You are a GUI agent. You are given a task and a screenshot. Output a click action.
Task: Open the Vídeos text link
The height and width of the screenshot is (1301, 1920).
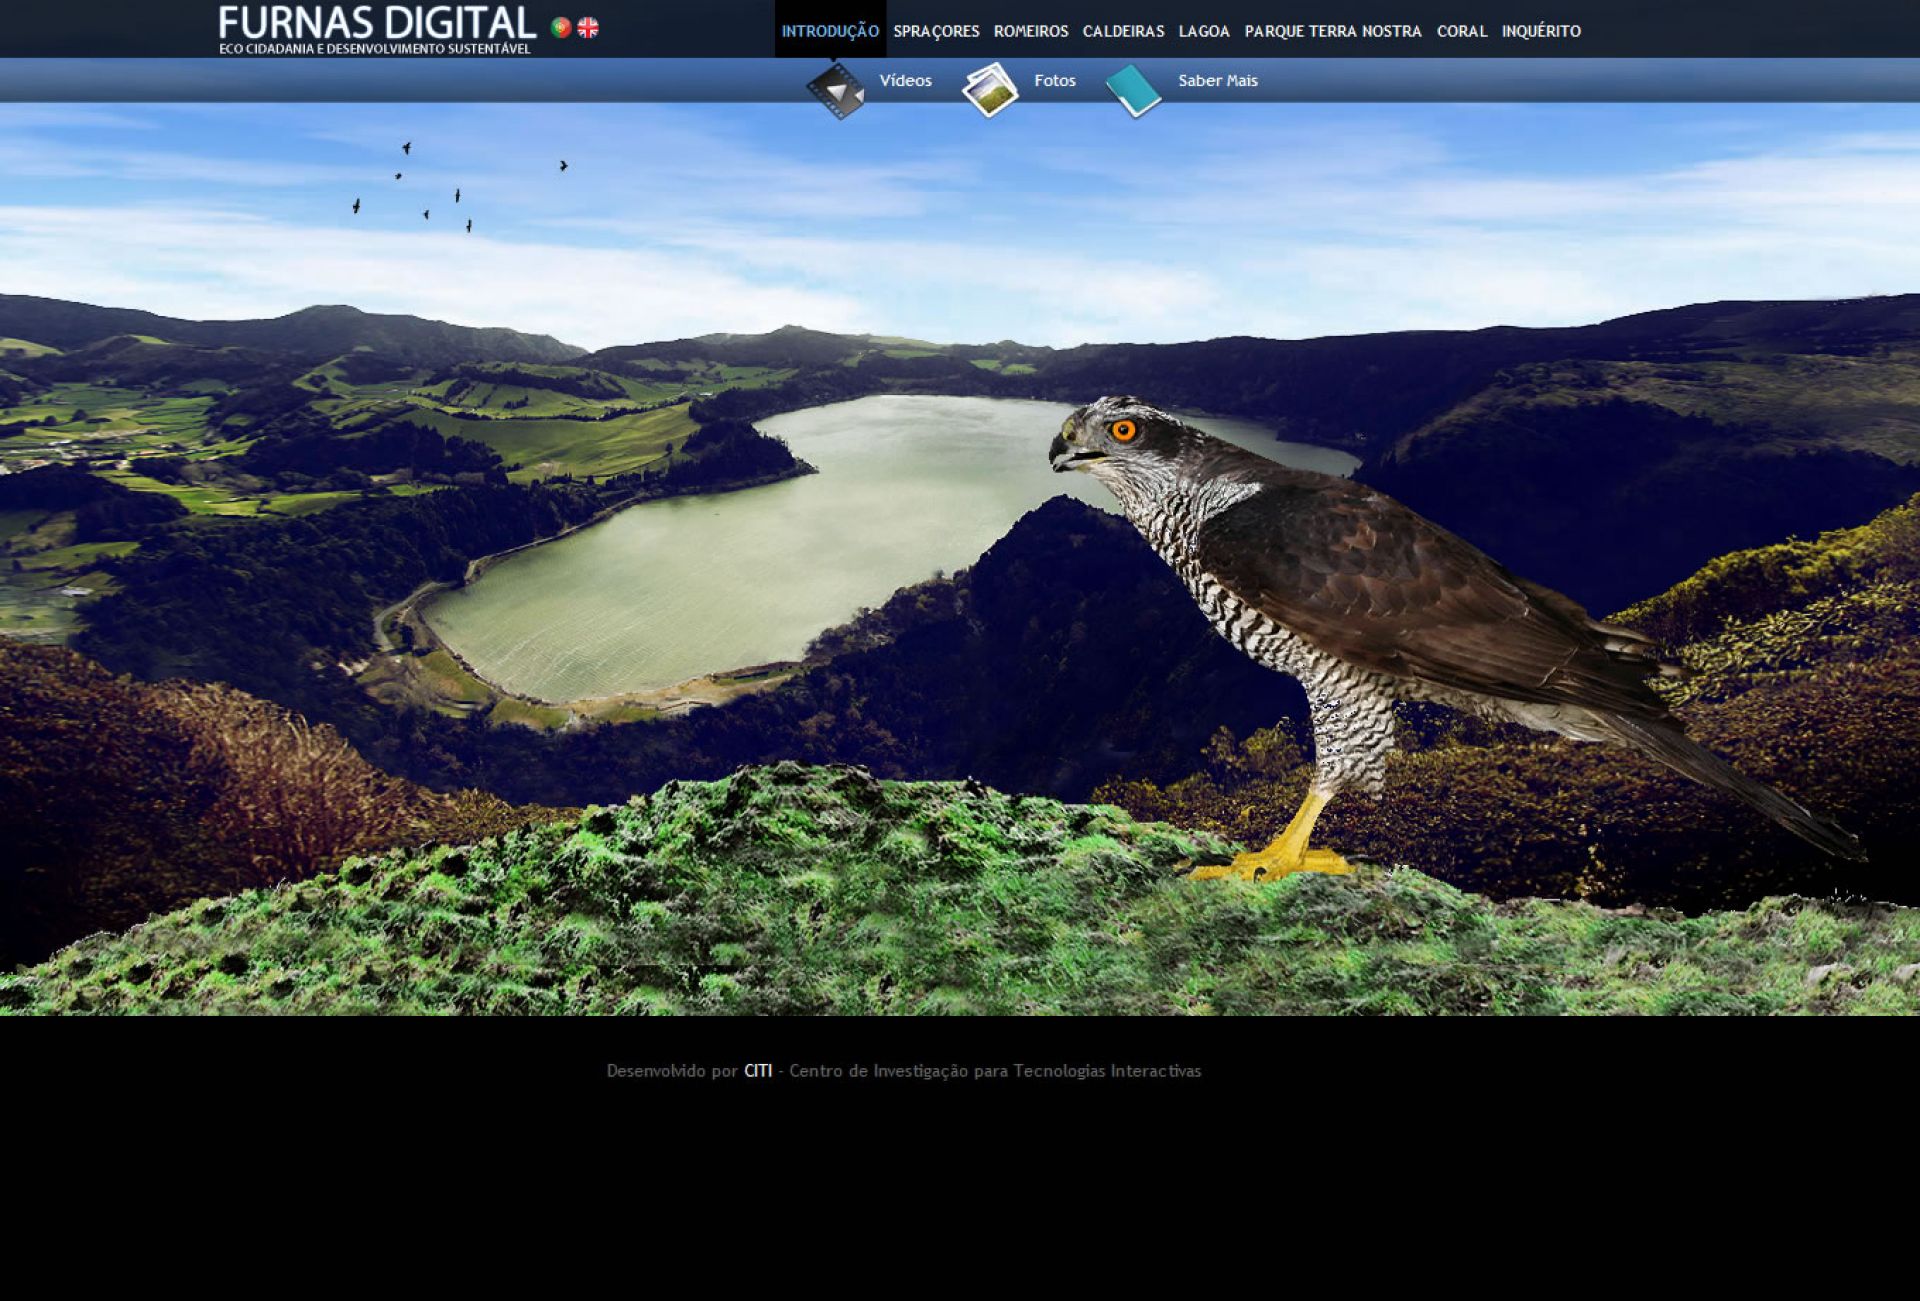click(x=905, y=81)
